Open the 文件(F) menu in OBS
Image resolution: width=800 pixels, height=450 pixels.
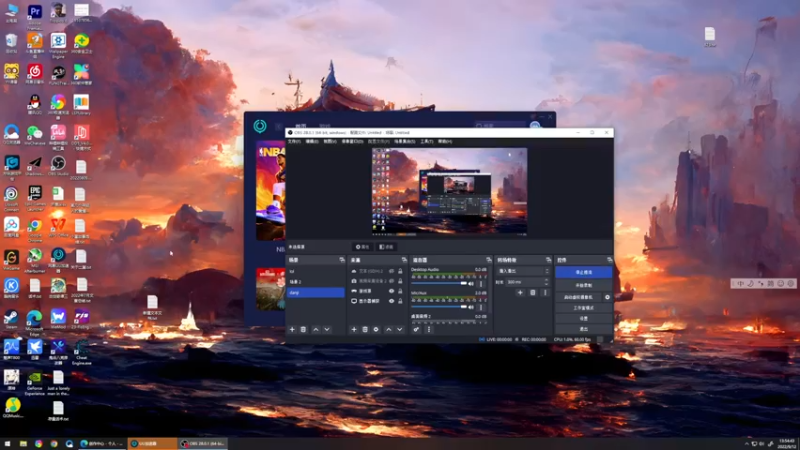[x=294, y=141]
